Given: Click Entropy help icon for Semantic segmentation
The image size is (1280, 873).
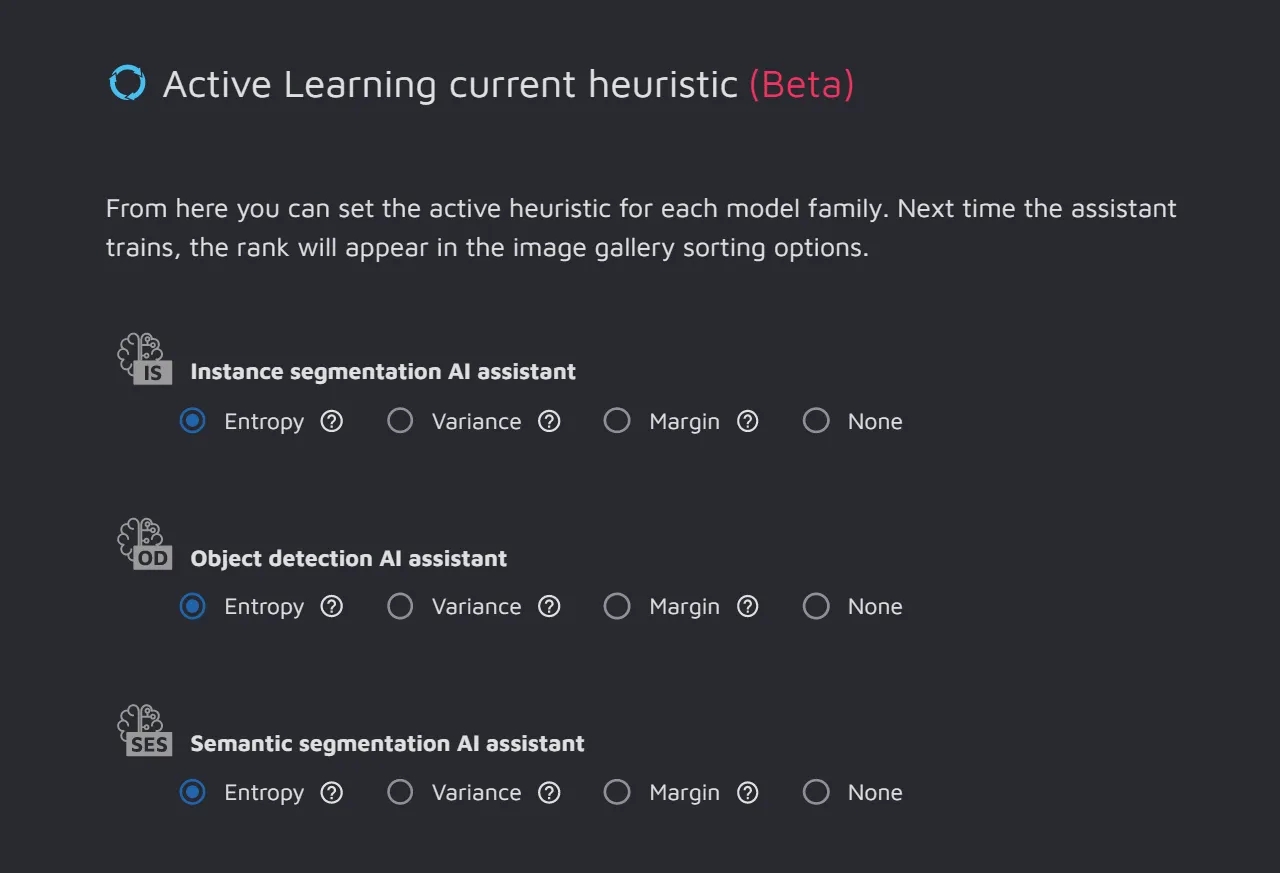Looking at the screenshot, I should (x=332, y=792).
